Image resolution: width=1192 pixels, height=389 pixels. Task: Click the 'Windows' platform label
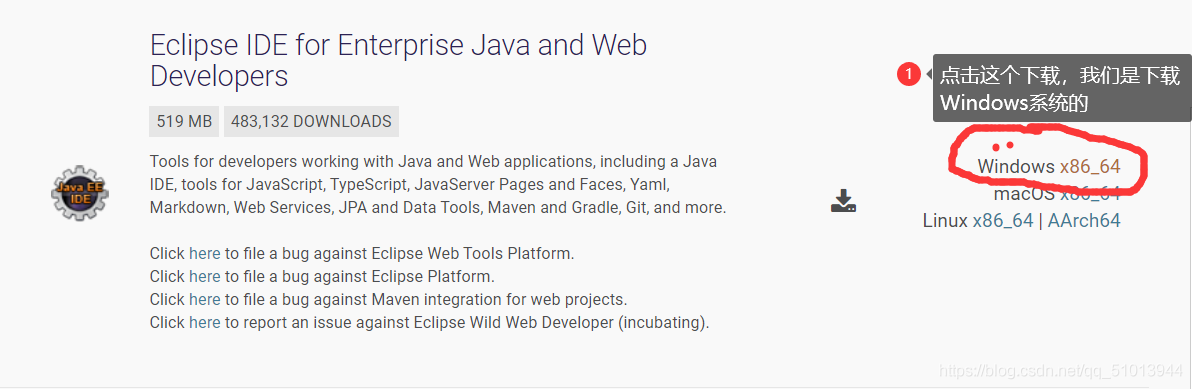[1016, 166]
